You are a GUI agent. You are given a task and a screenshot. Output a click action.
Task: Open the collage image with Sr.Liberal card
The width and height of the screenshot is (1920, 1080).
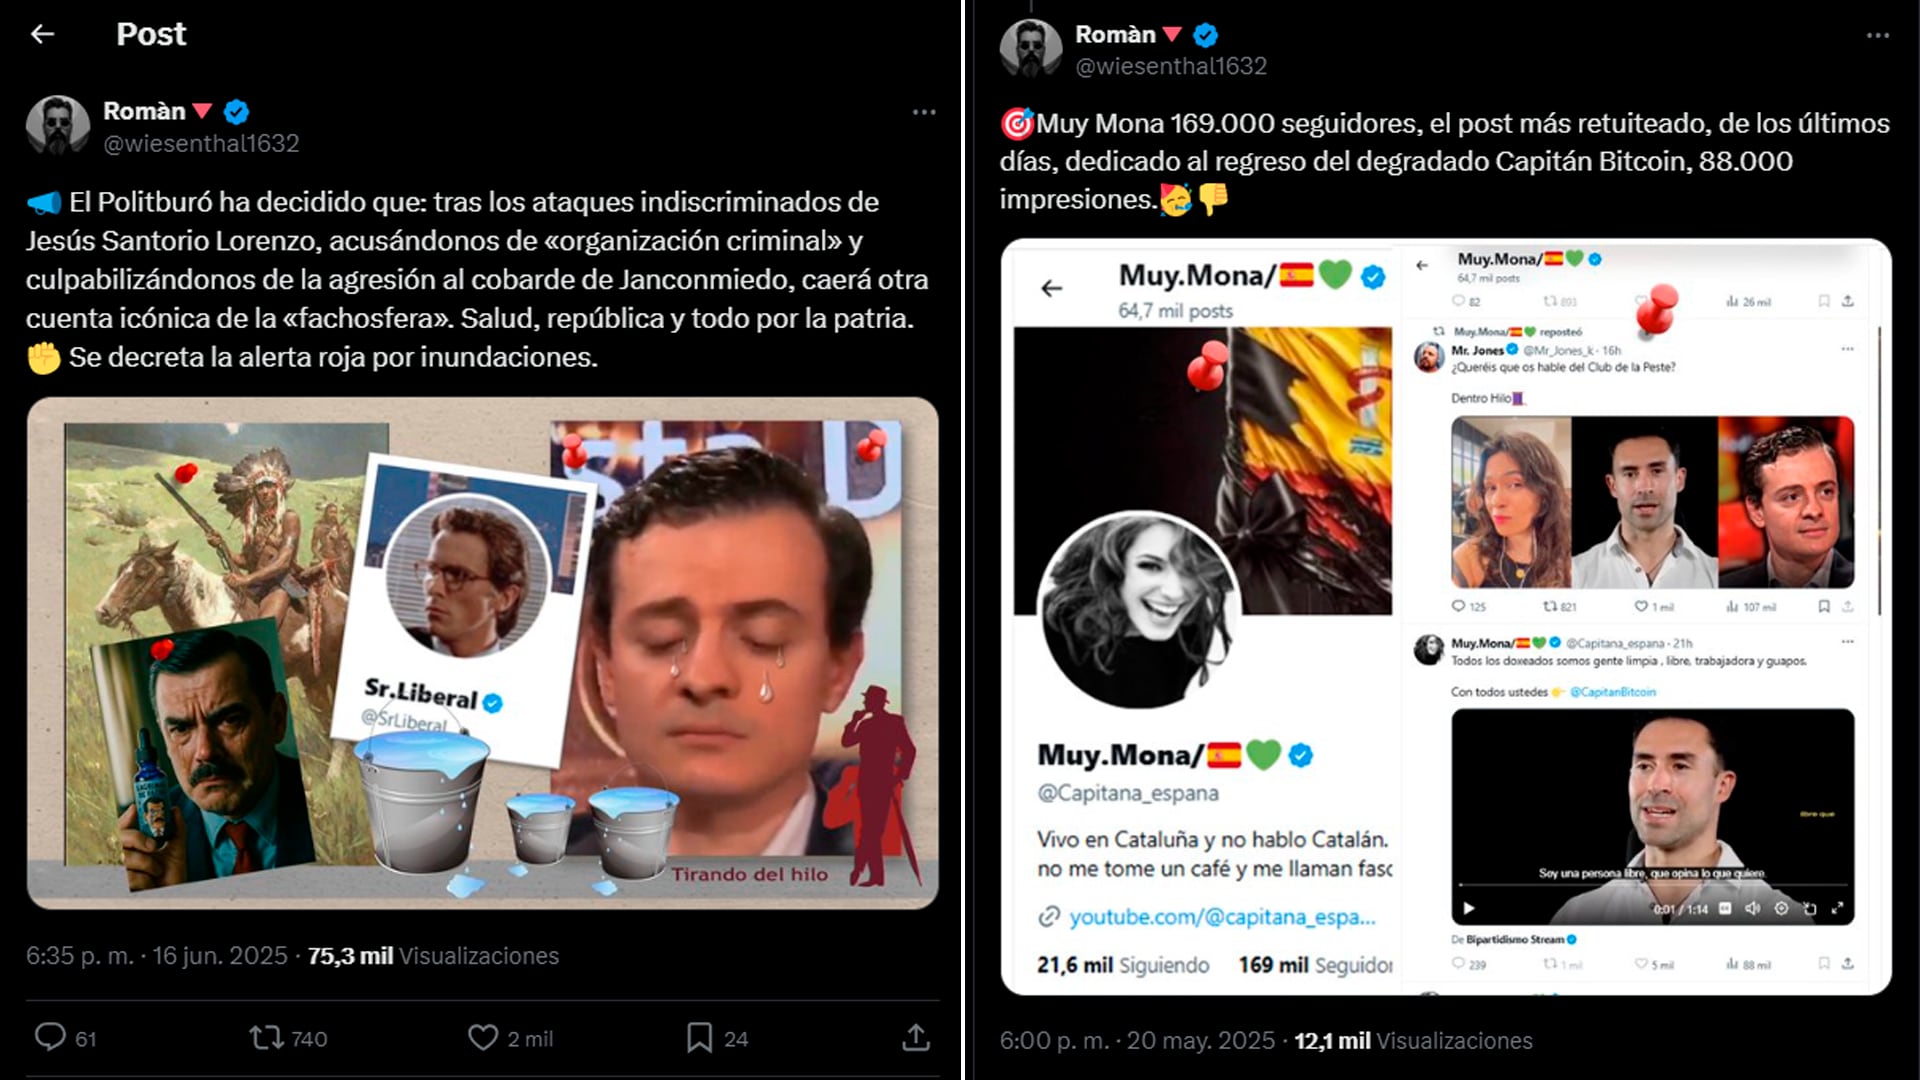(482, 652)
